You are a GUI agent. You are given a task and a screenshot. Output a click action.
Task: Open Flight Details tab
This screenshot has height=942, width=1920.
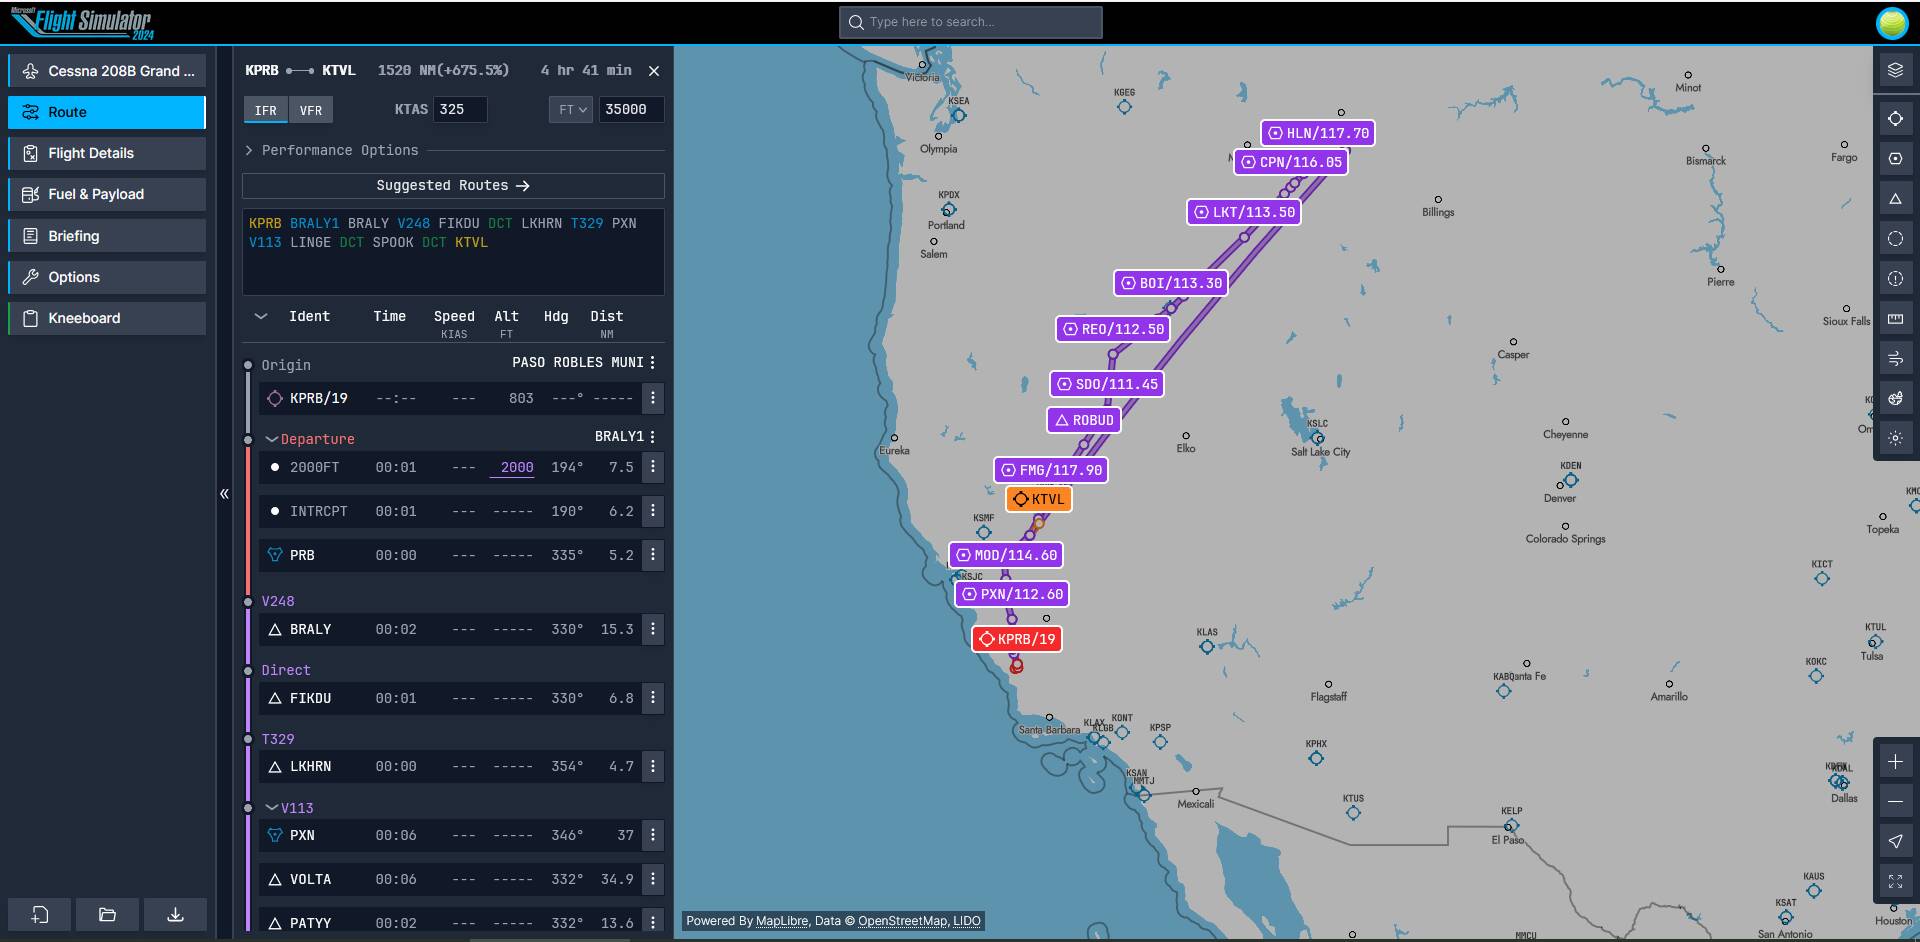point(107,153)
